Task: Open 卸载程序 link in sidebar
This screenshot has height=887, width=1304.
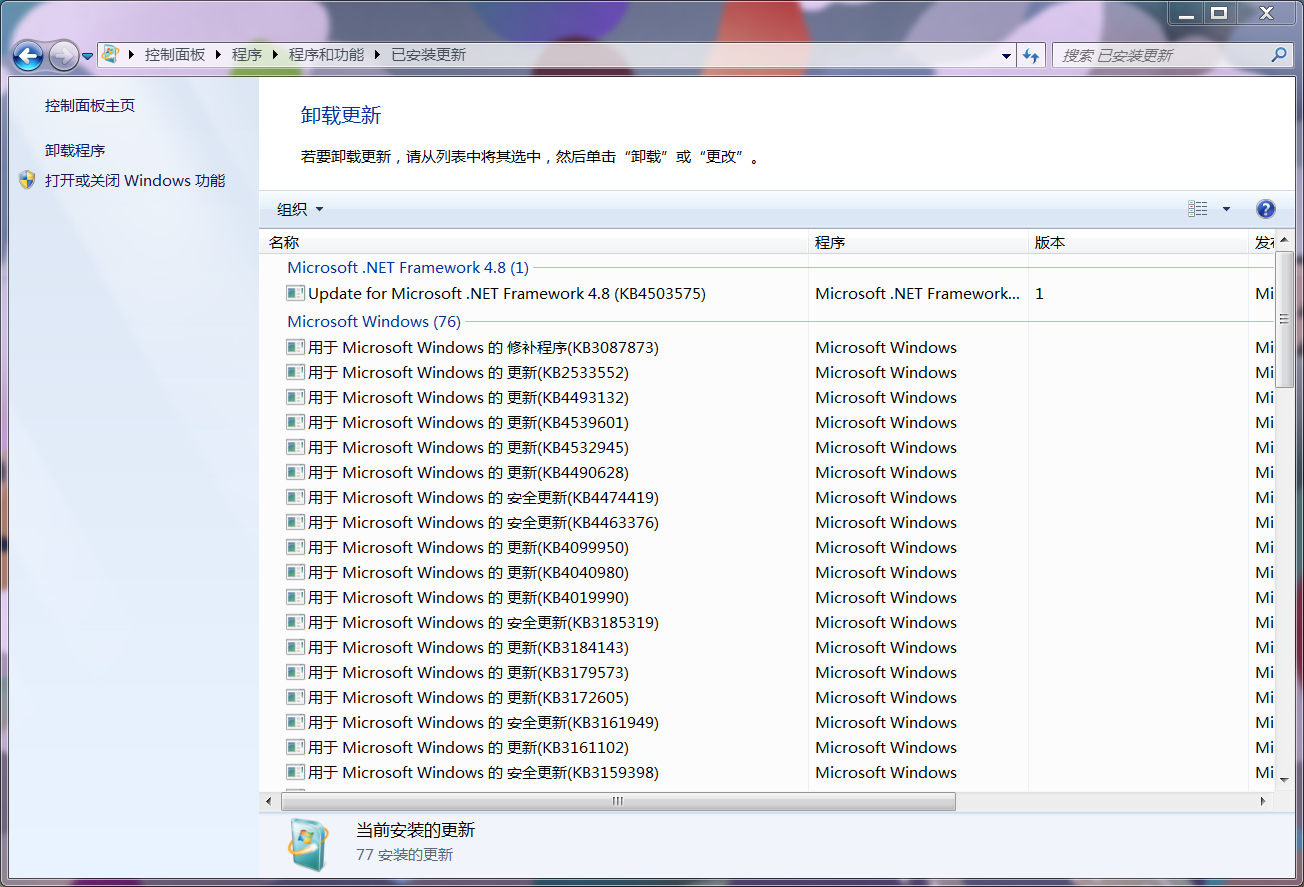Action: [x=75, y=150]
